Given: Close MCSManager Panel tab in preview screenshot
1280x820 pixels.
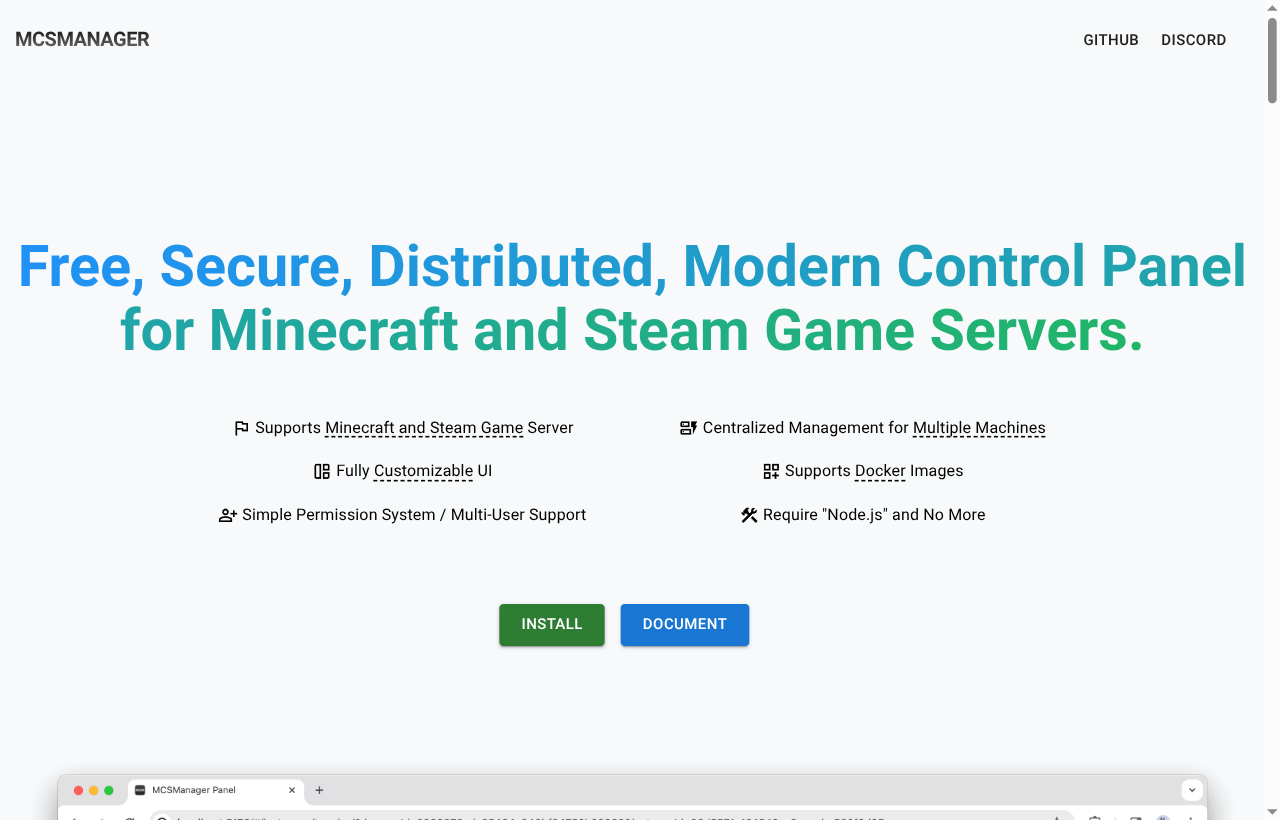Looking at the screenshot, I should [292, 790].
